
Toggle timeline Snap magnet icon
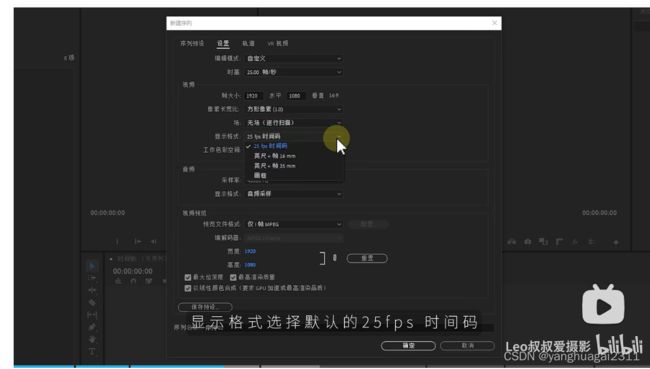[133, 281]
